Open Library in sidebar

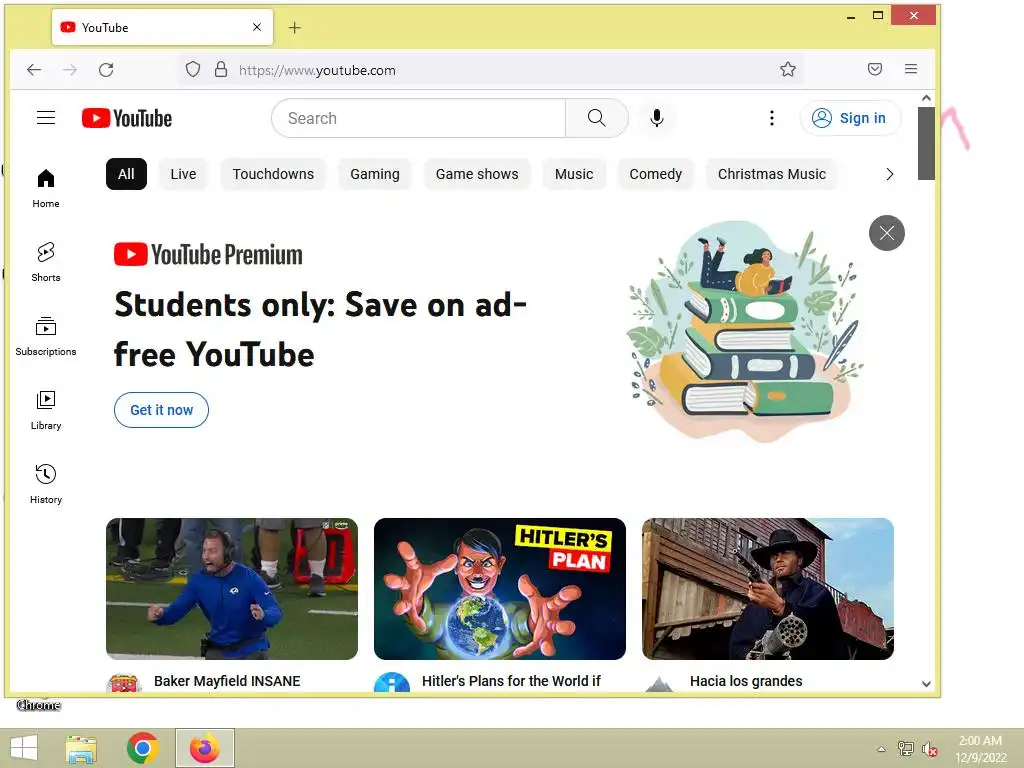[x=46, y=410]
